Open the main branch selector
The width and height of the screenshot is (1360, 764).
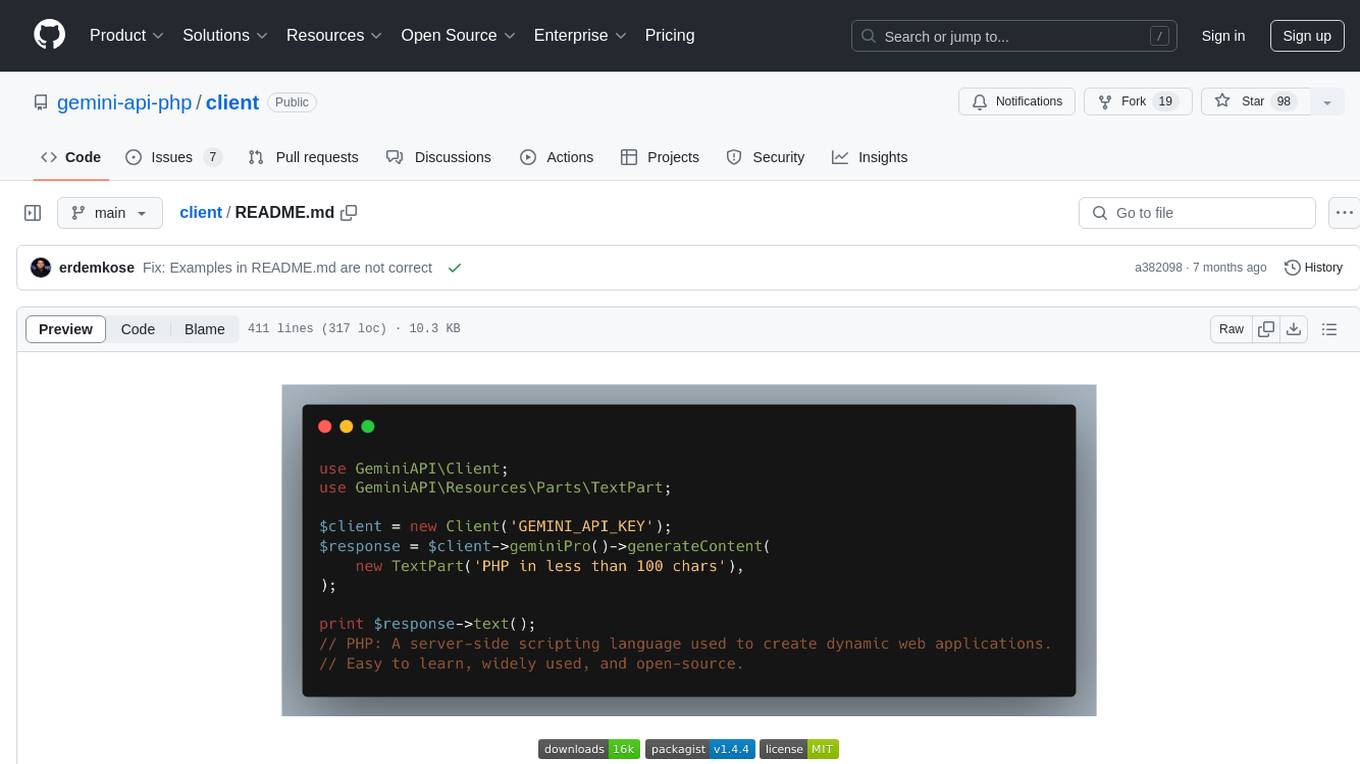click(x=109, y=213)
